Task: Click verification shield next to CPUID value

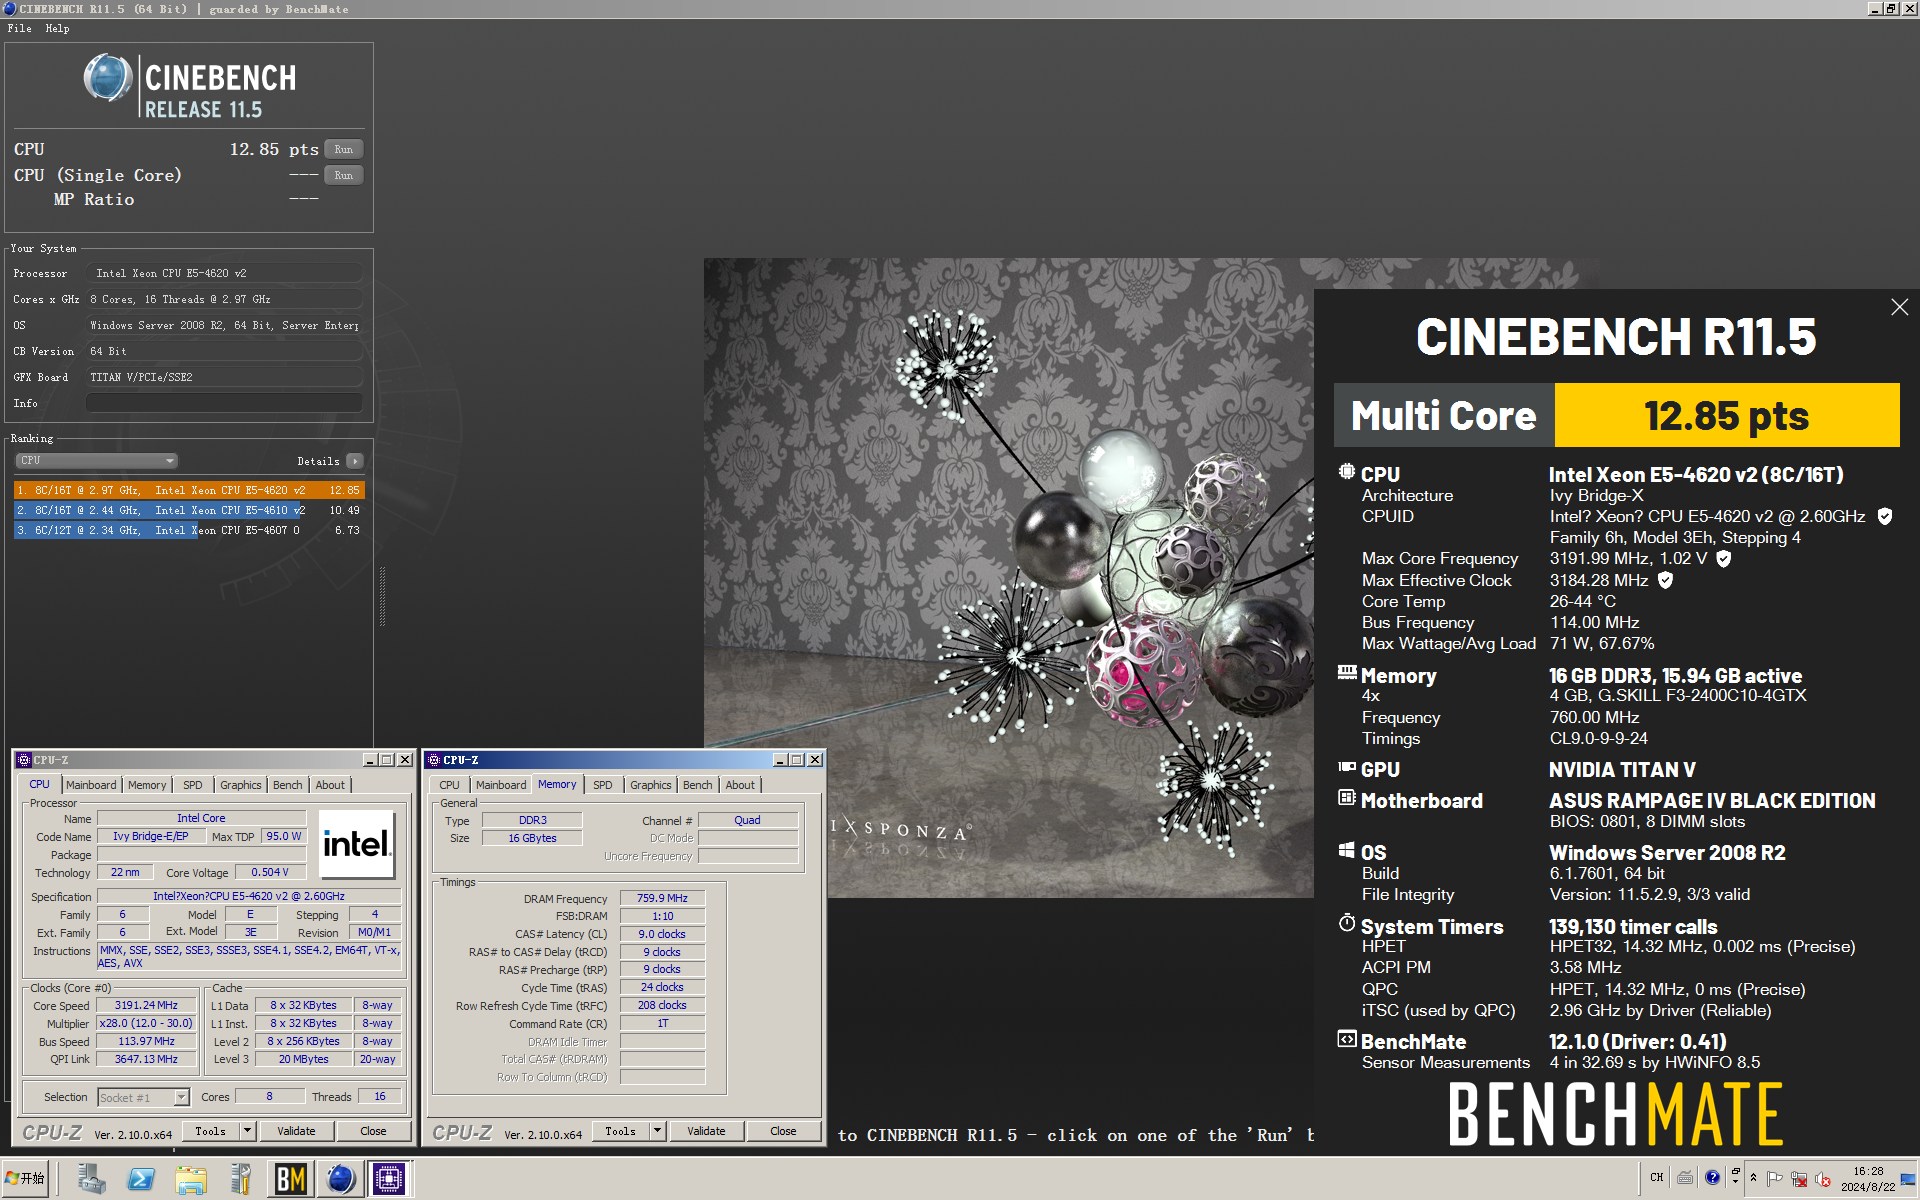Action: click(1885, 516)
